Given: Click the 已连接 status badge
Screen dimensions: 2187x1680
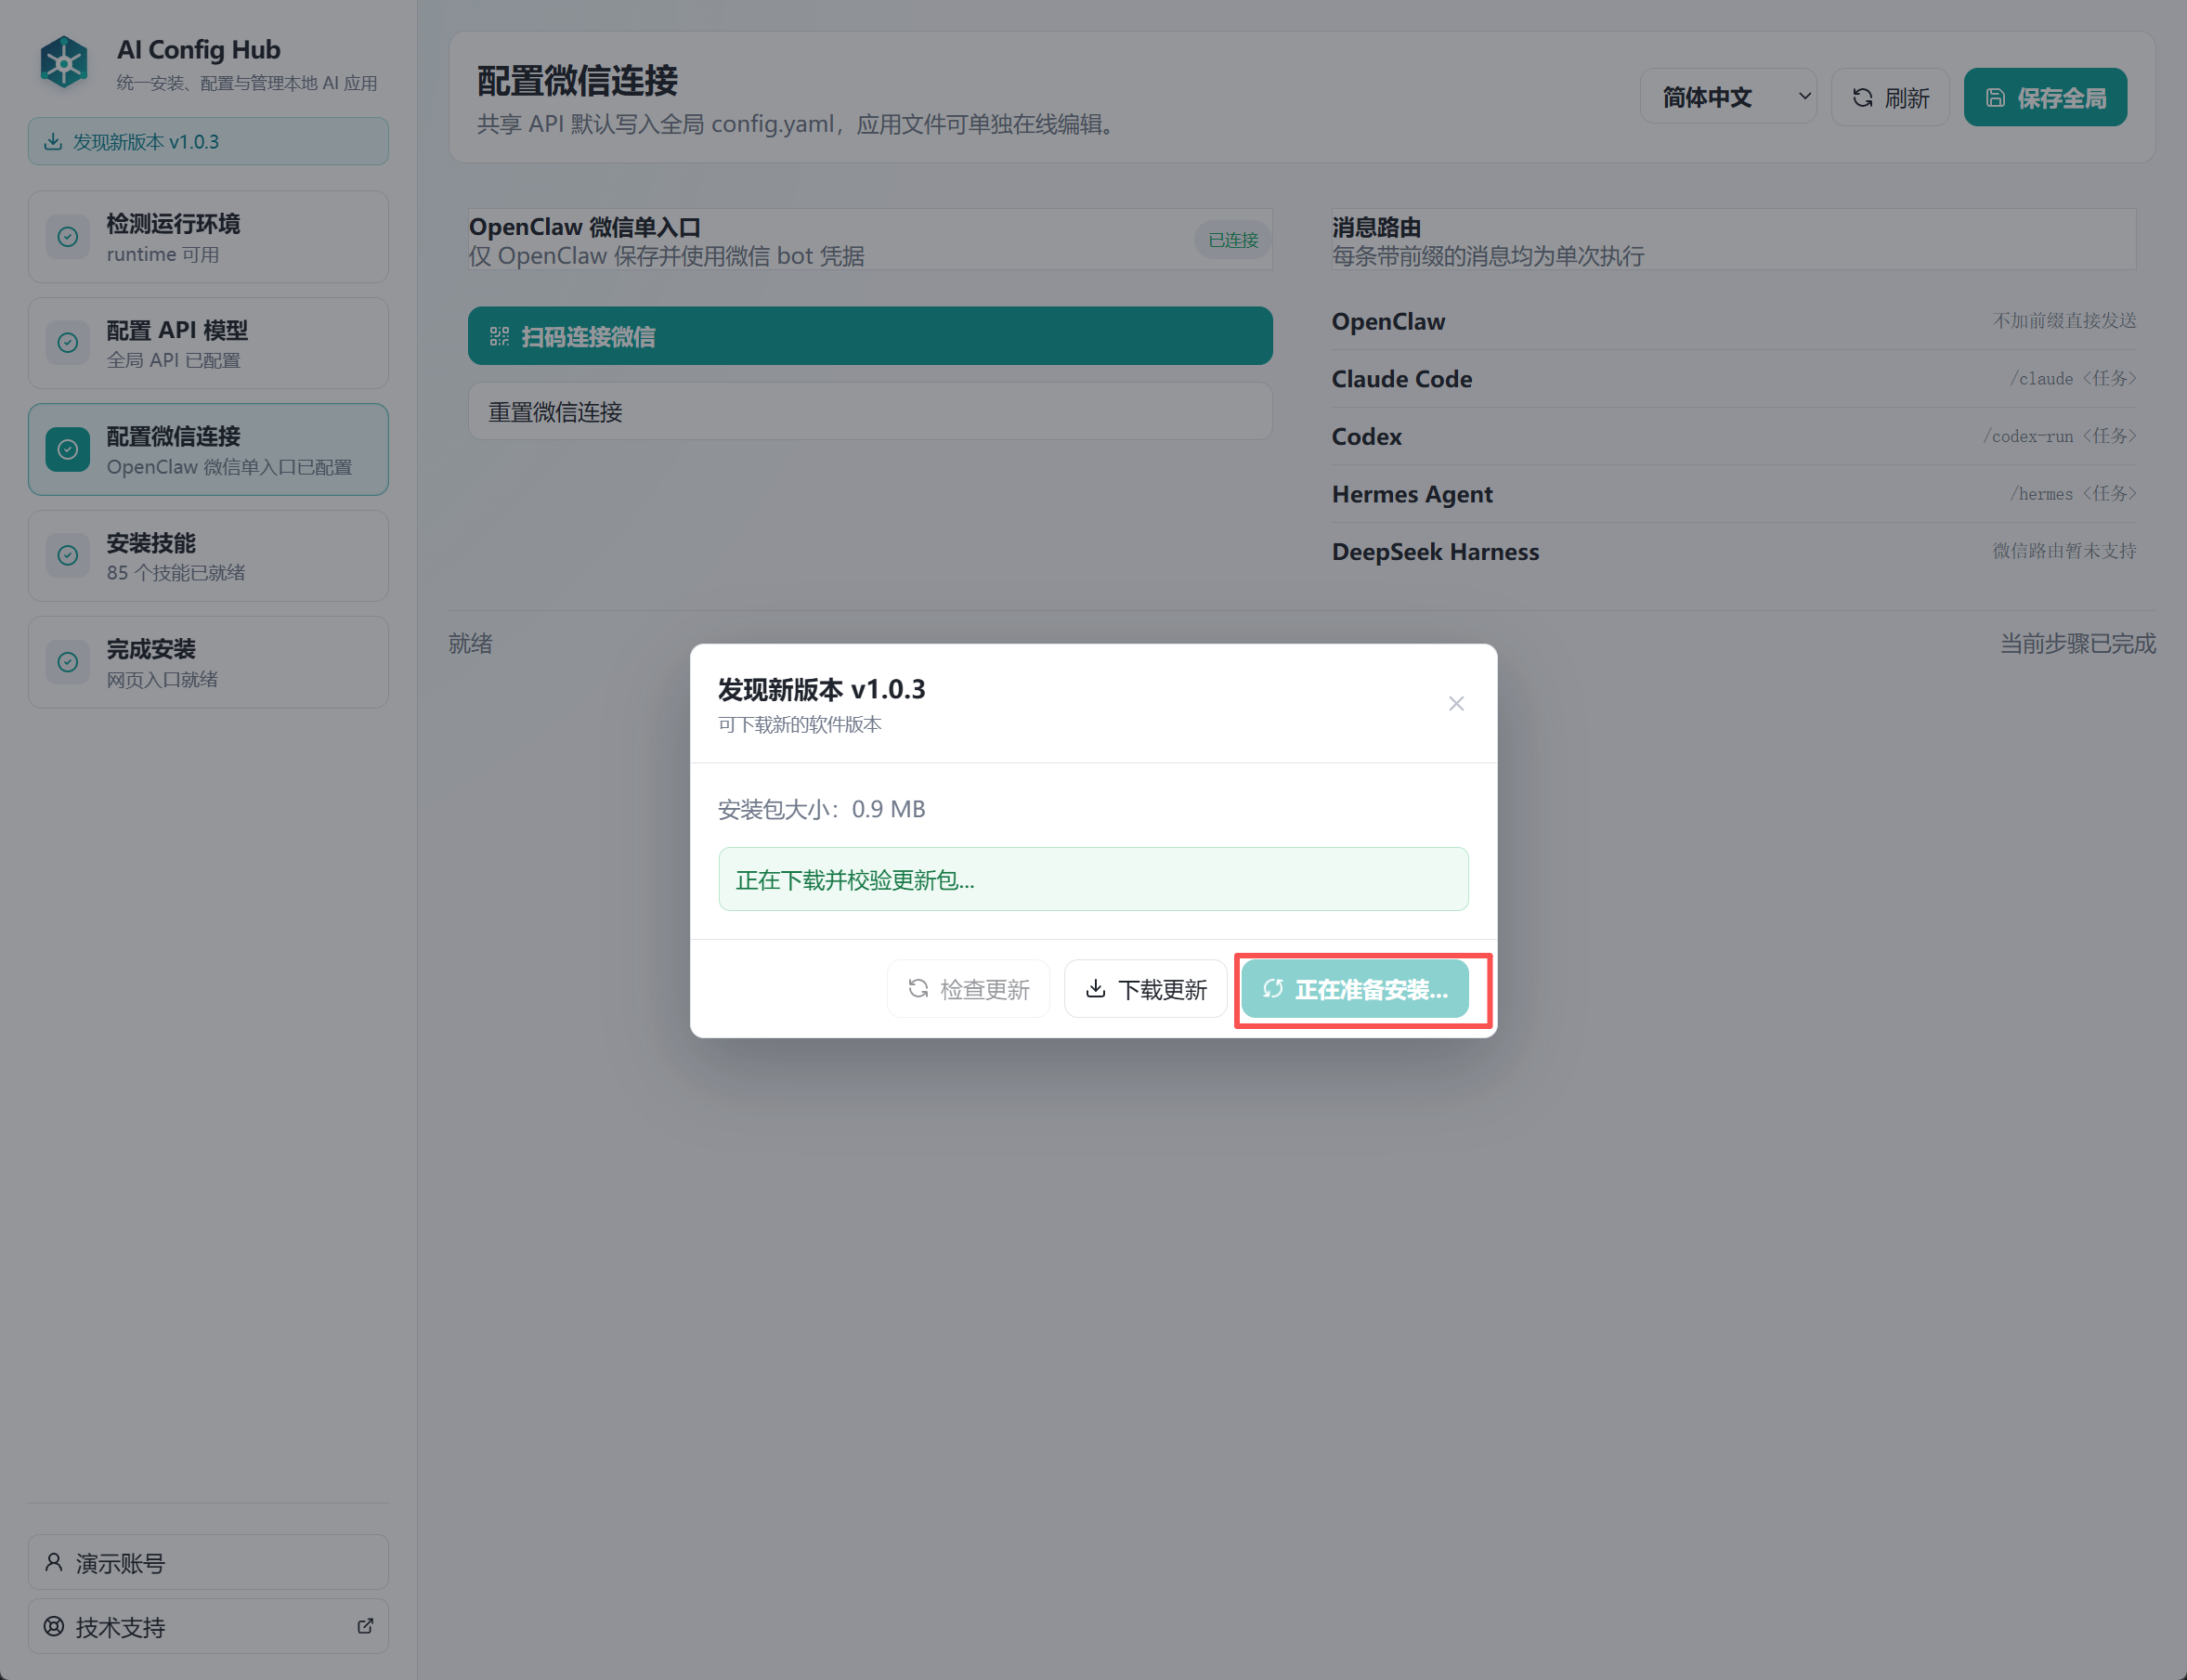Looking at the screenshot, I should [1232, 240].
